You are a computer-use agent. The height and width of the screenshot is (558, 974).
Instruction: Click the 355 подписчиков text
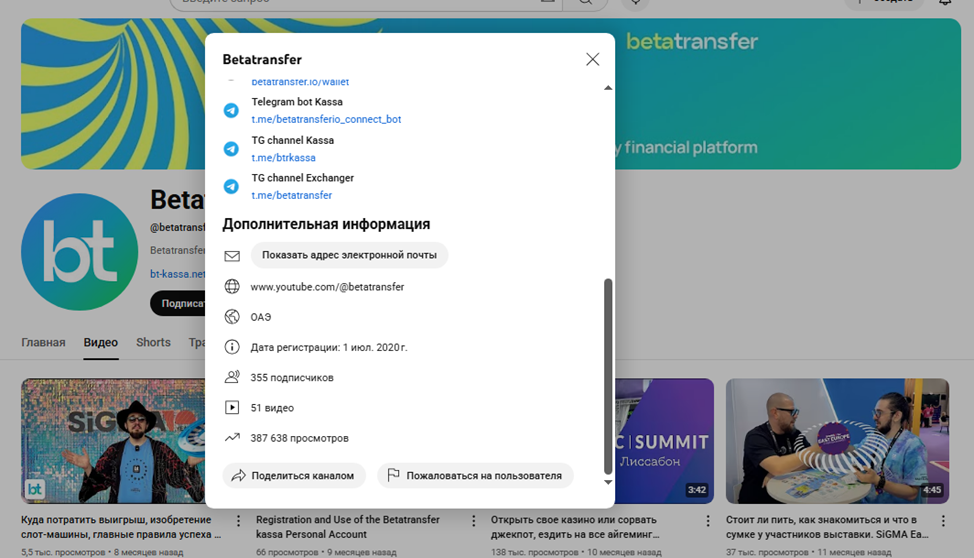pyautogui.click(x=292, y=378)
